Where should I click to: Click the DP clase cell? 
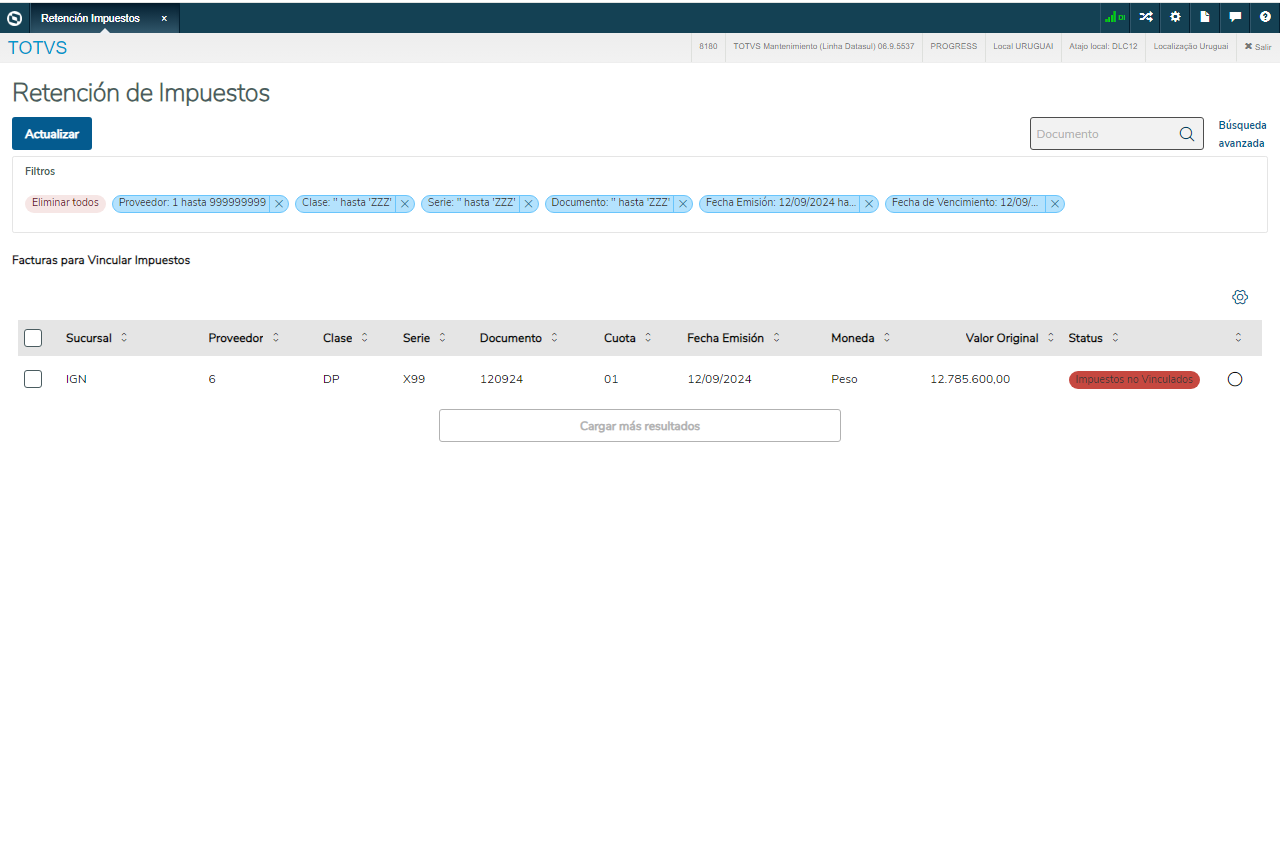point(331,380)
